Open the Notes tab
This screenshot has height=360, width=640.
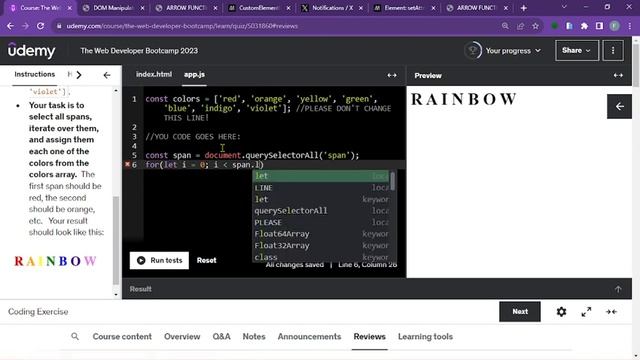pyautogui.click(x=254, y=336)
